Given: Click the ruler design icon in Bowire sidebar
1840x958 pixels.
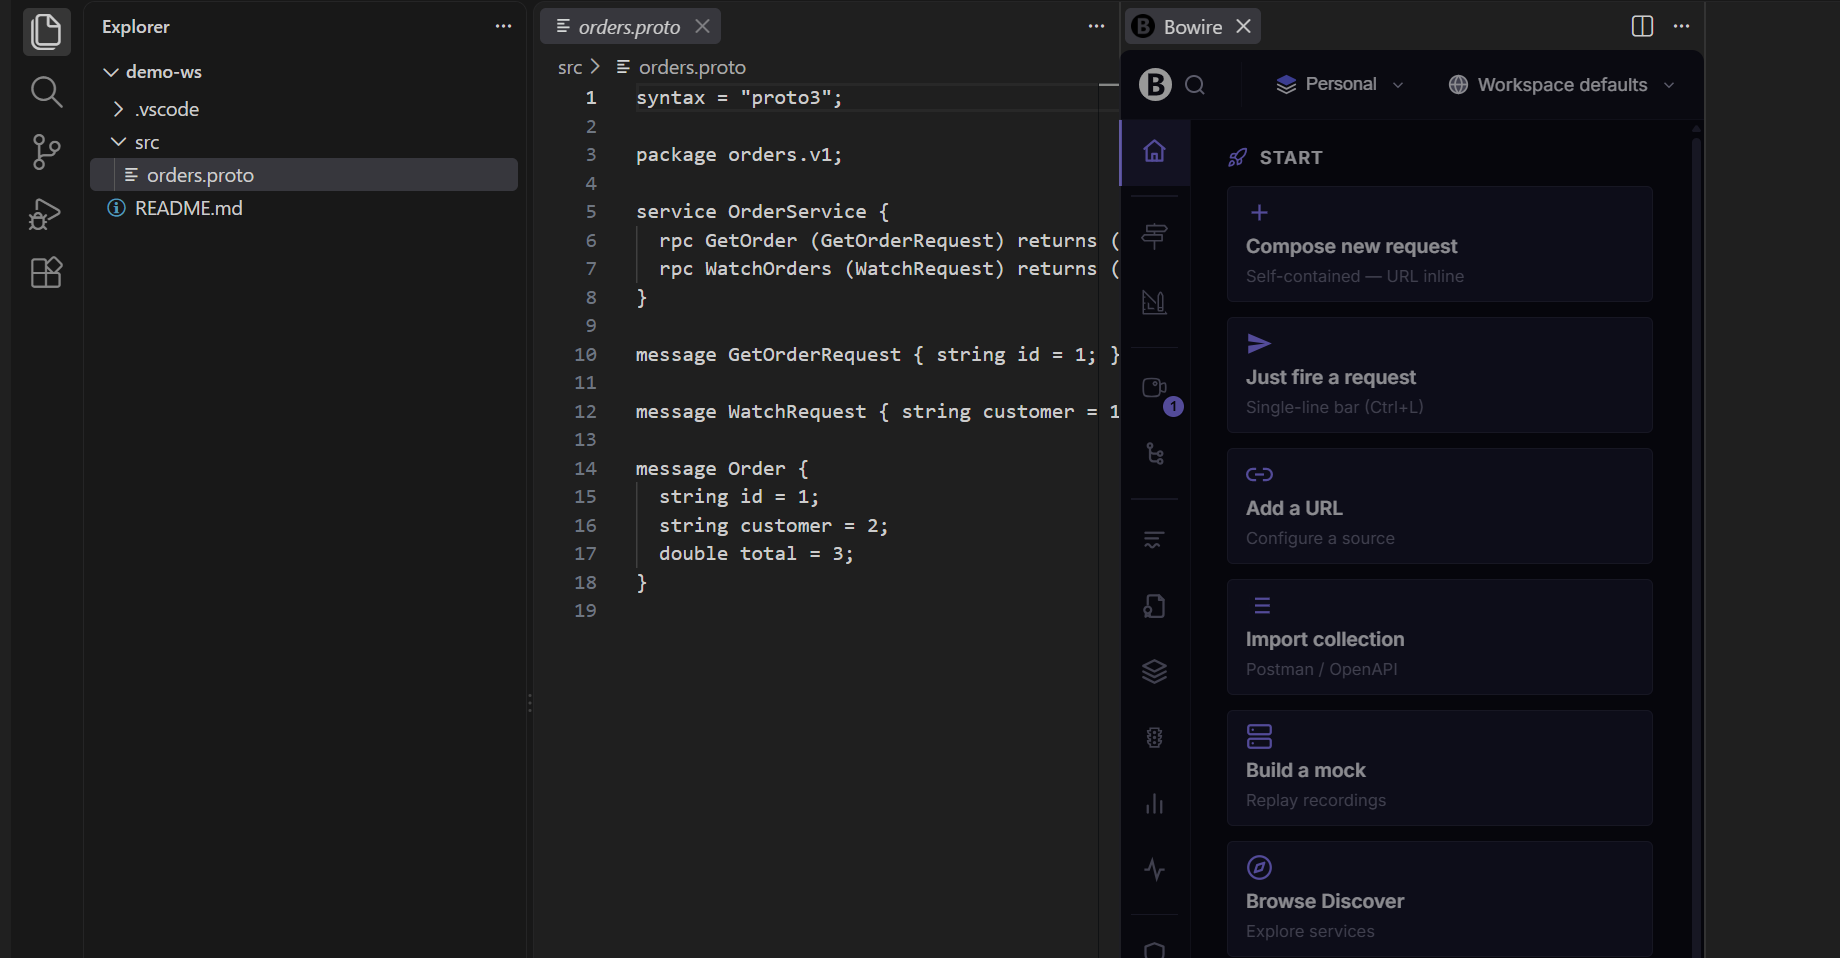Looking at the screenshot, I should tap(1155, 302).
